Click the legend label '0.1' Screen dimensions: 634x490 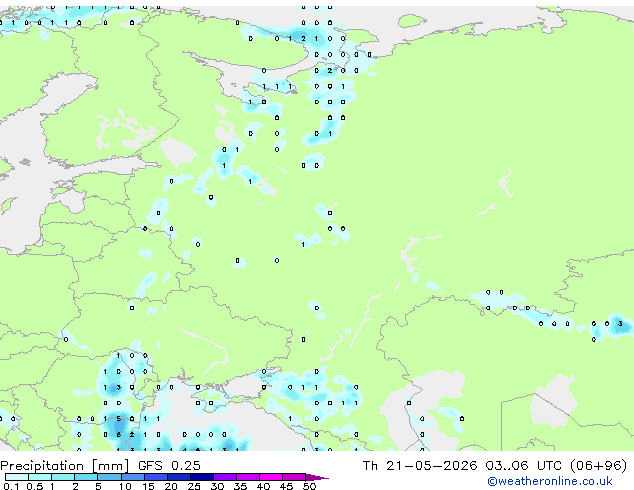11,486
